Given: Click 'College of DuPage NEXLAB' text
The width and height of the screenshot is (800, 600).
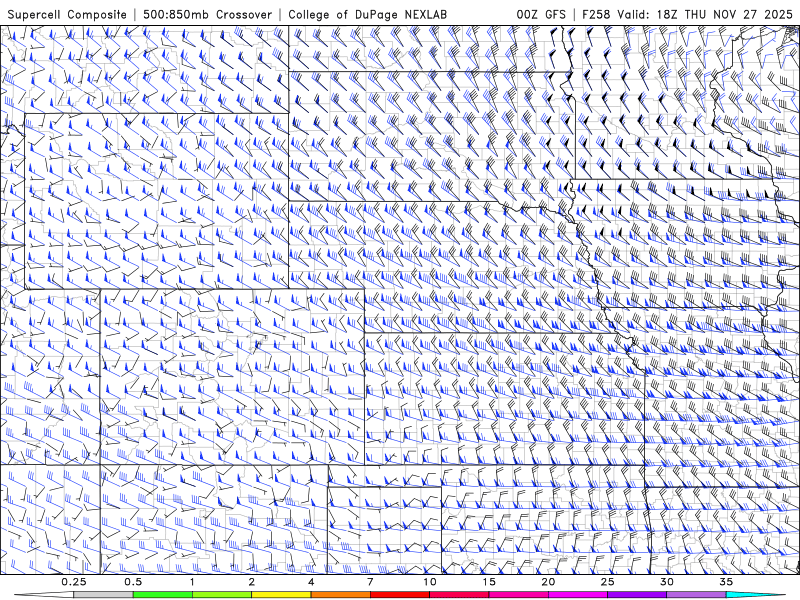Looking at the screenshot, I should click(x=367, y=14).
